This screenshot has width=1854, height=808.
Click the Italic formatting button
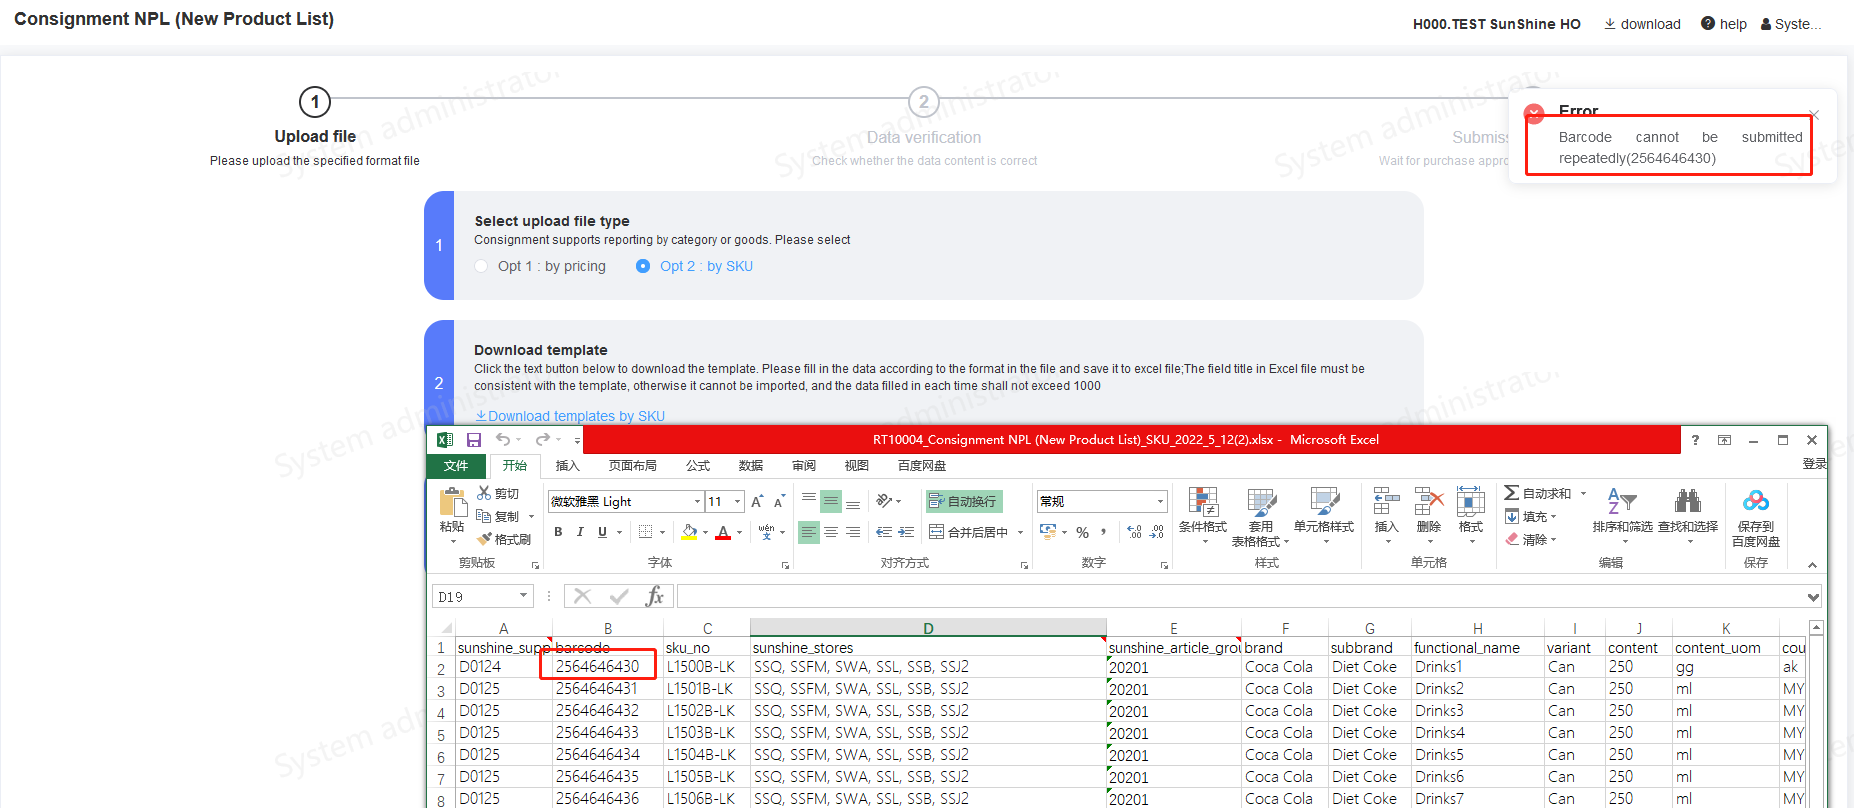tap(580, 532)
